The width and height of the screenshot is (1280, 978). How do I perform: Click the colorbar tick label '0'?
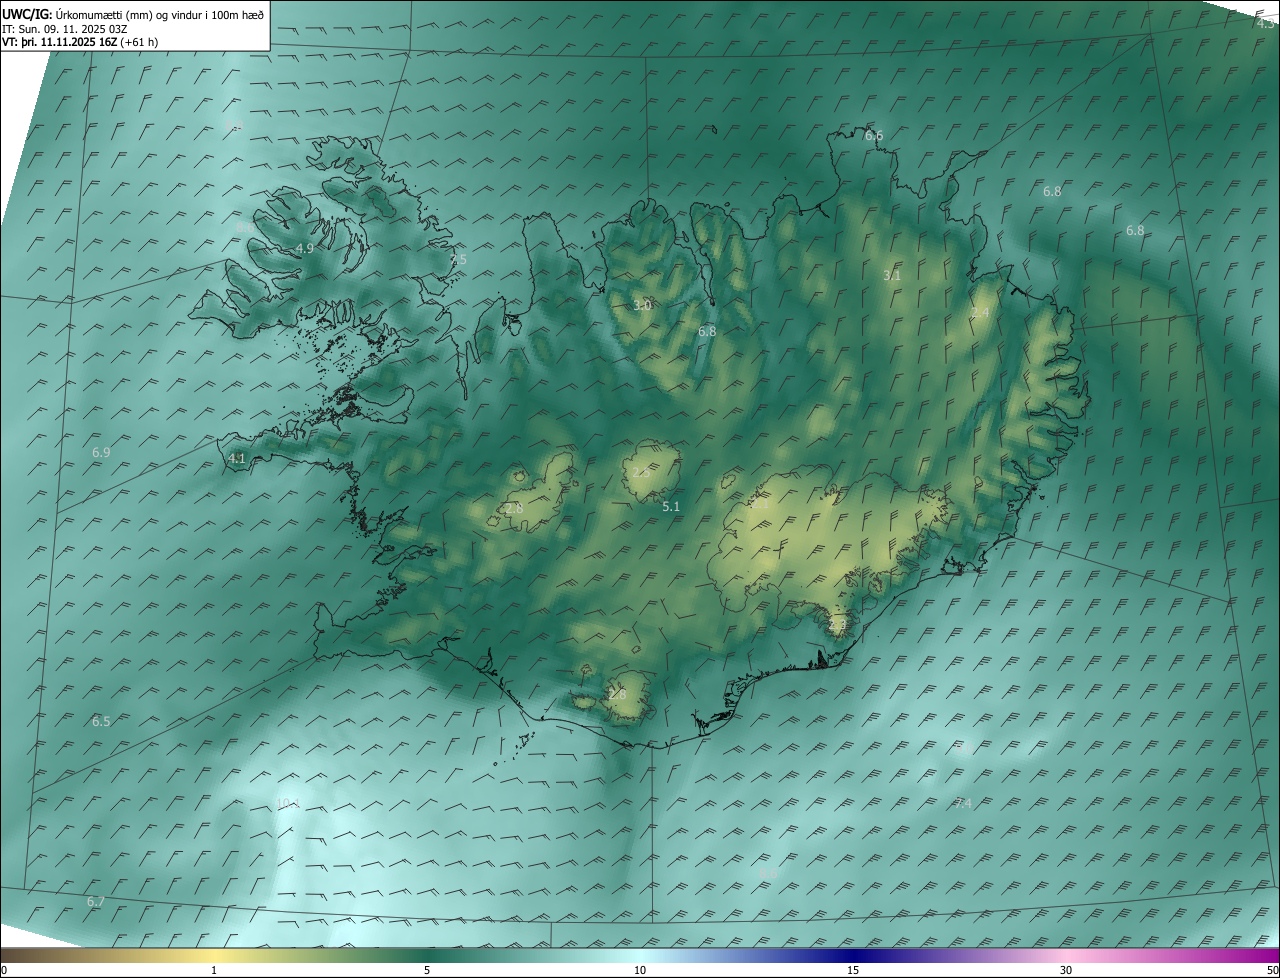pos(4,970)
